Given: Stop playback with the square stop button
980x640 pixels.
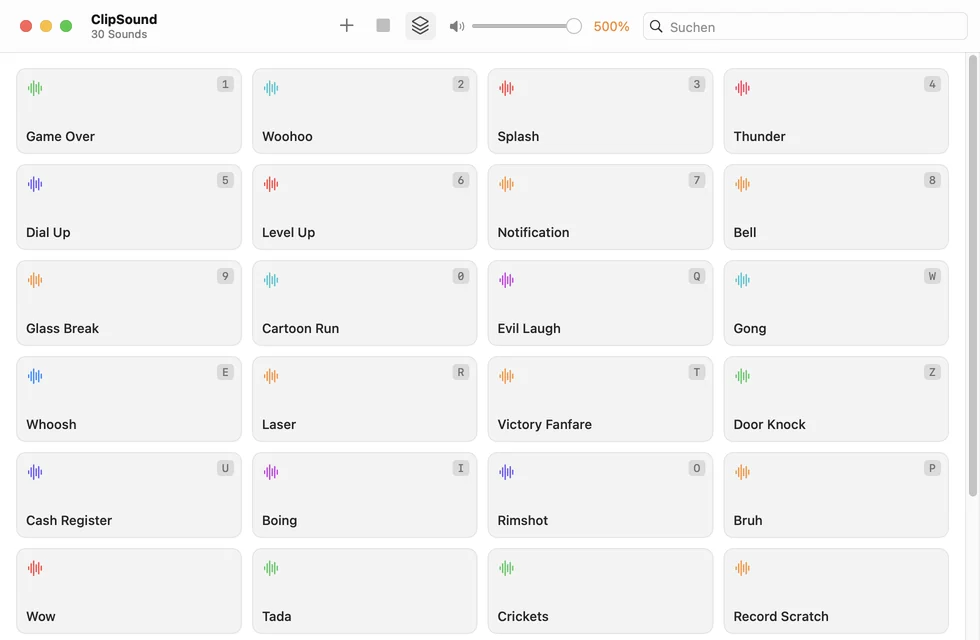Looking at the screenshot, I should (x=383, y=26).
